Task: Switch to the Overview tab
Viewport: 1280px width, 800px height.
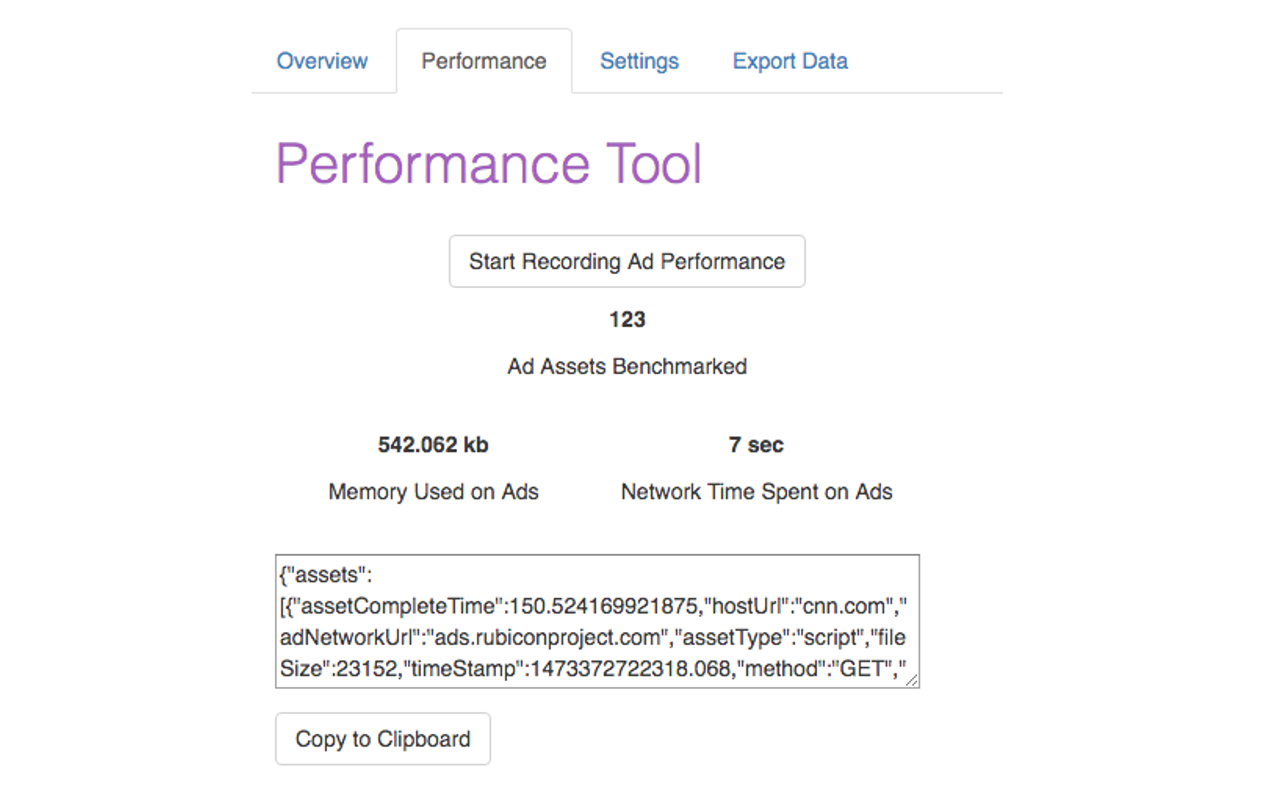Action: (322, 61)
